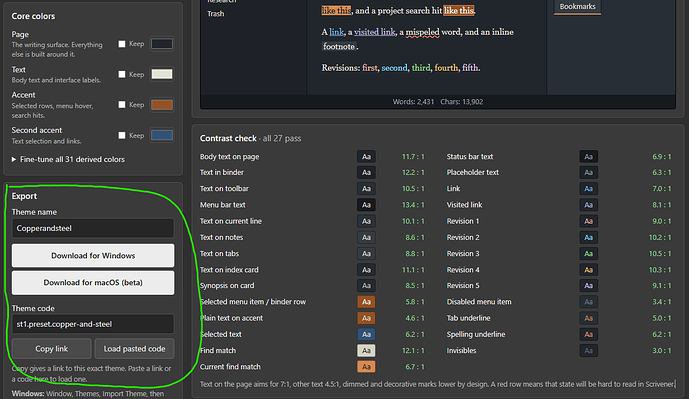689x399 pixels.
Task: Follow the 'visited link' in preview text
Action: tap(374, 32)
